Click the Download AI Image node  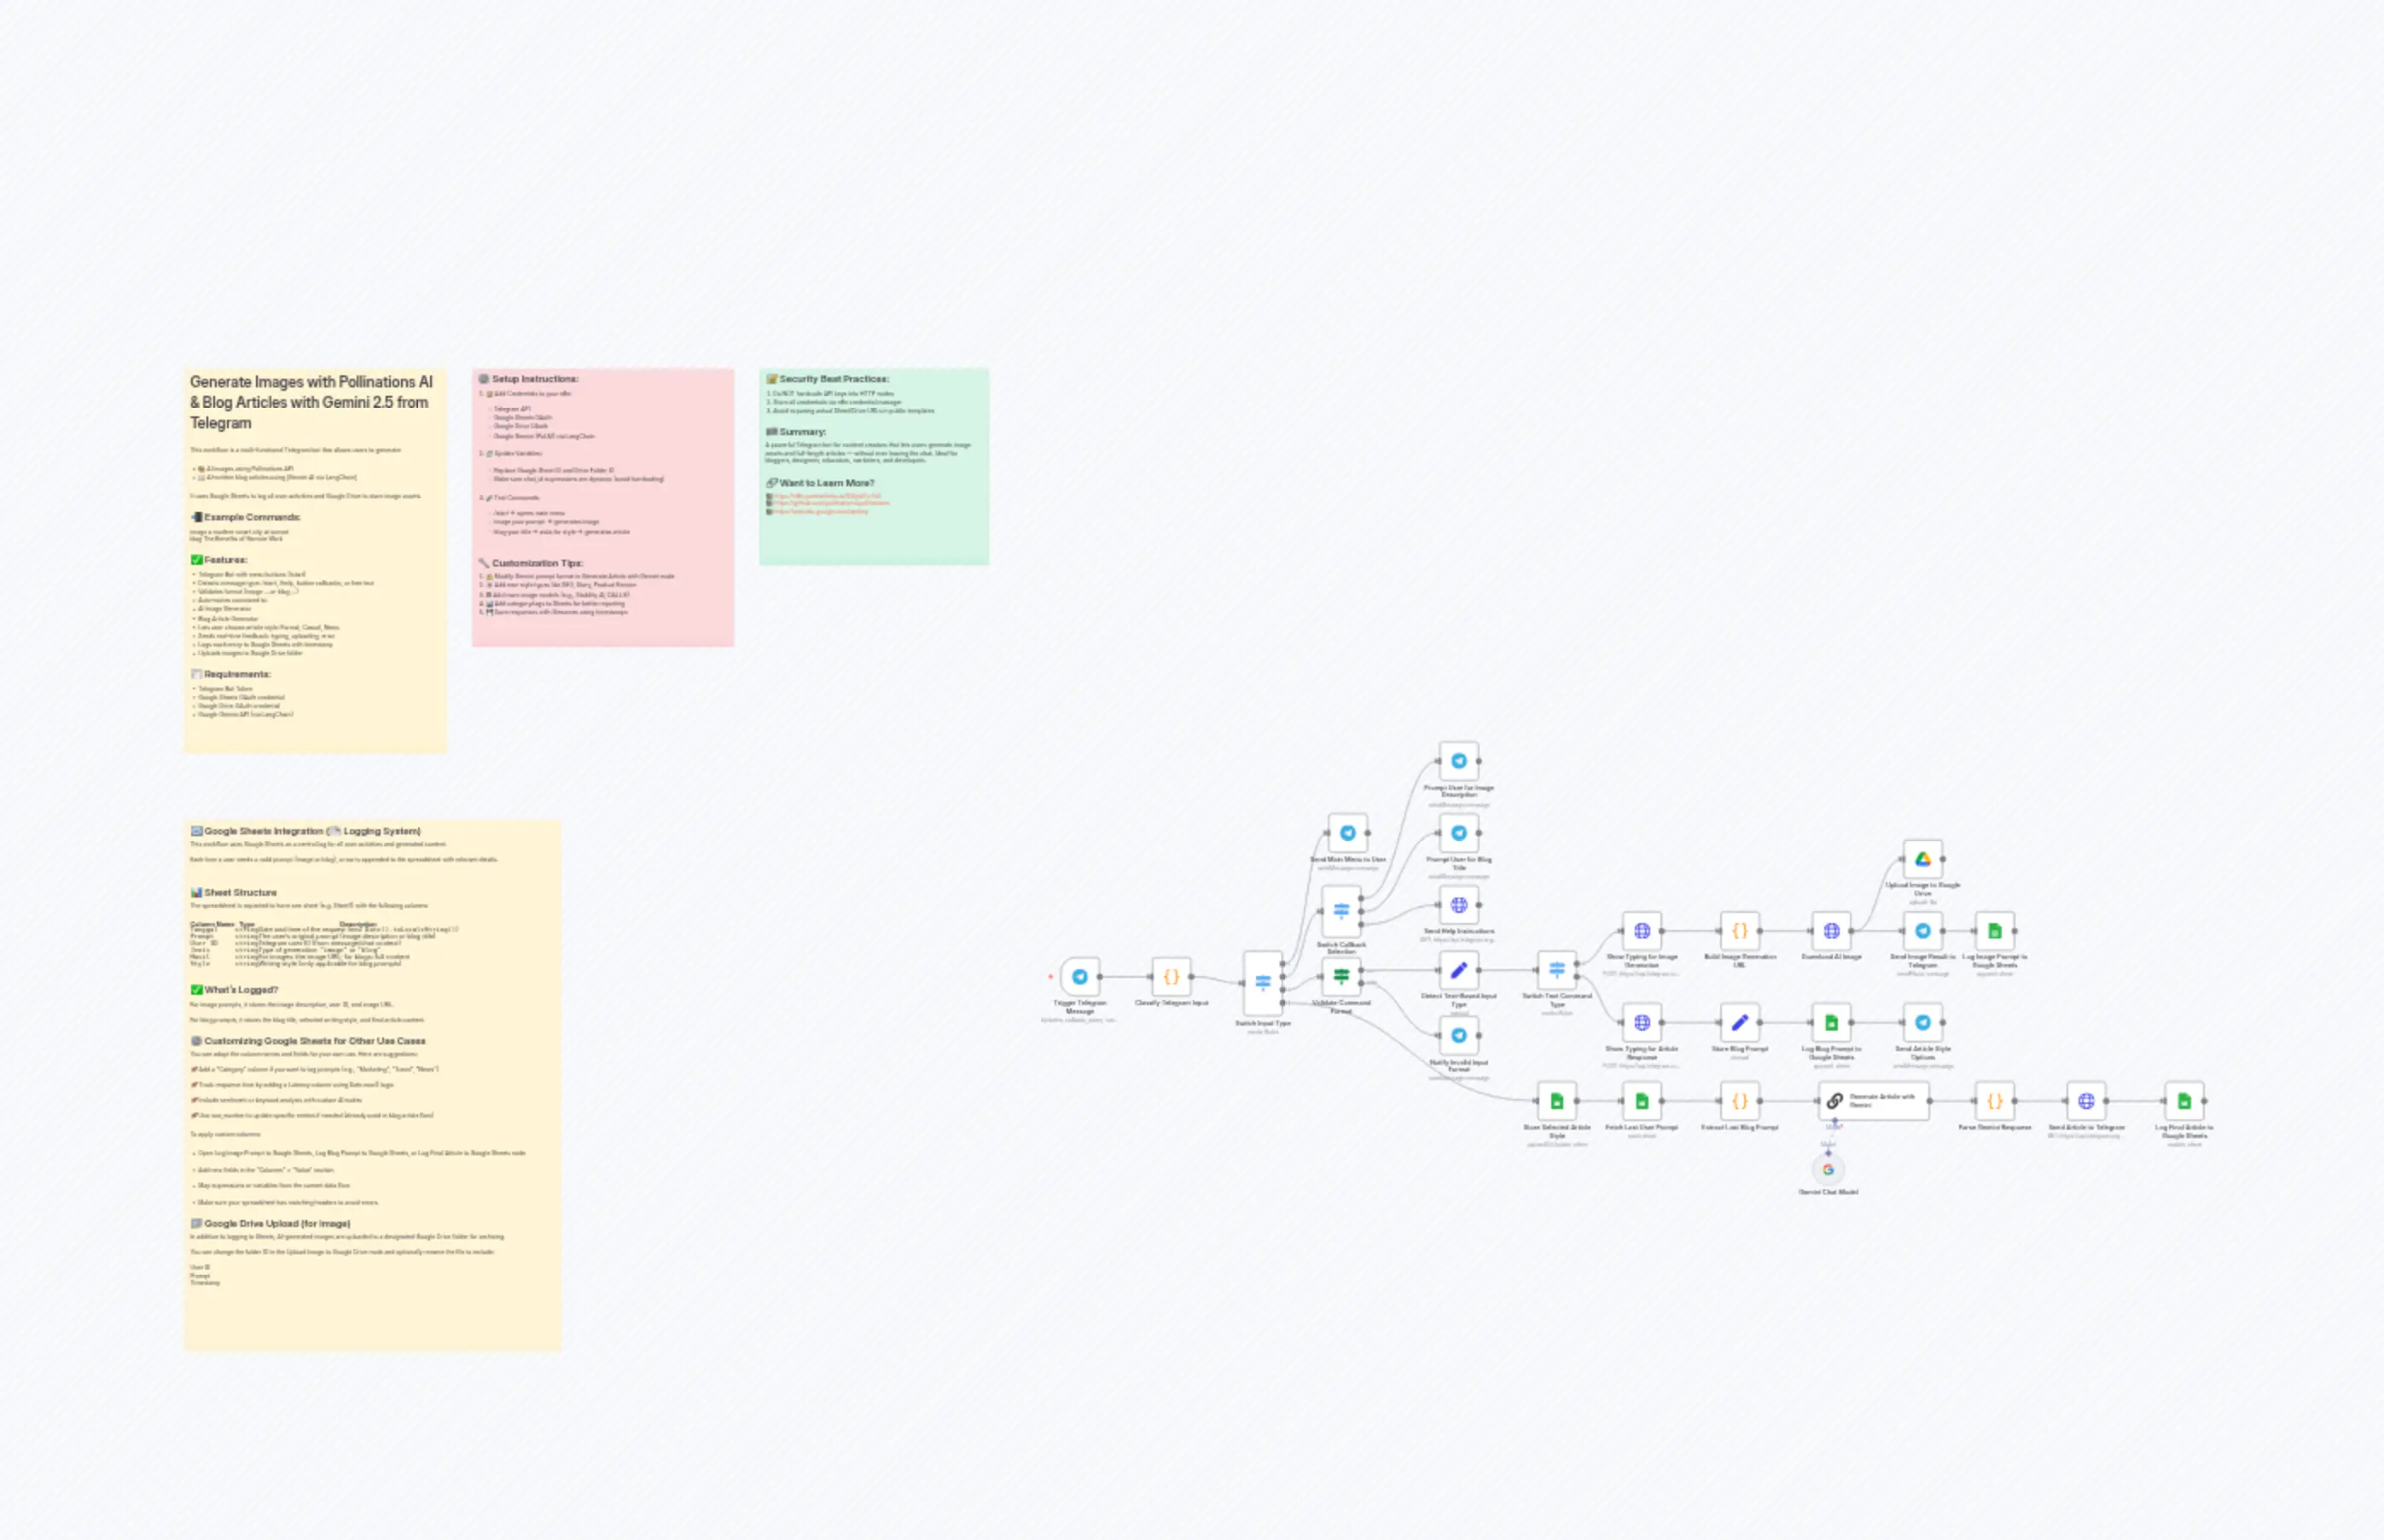point(1832,931)
